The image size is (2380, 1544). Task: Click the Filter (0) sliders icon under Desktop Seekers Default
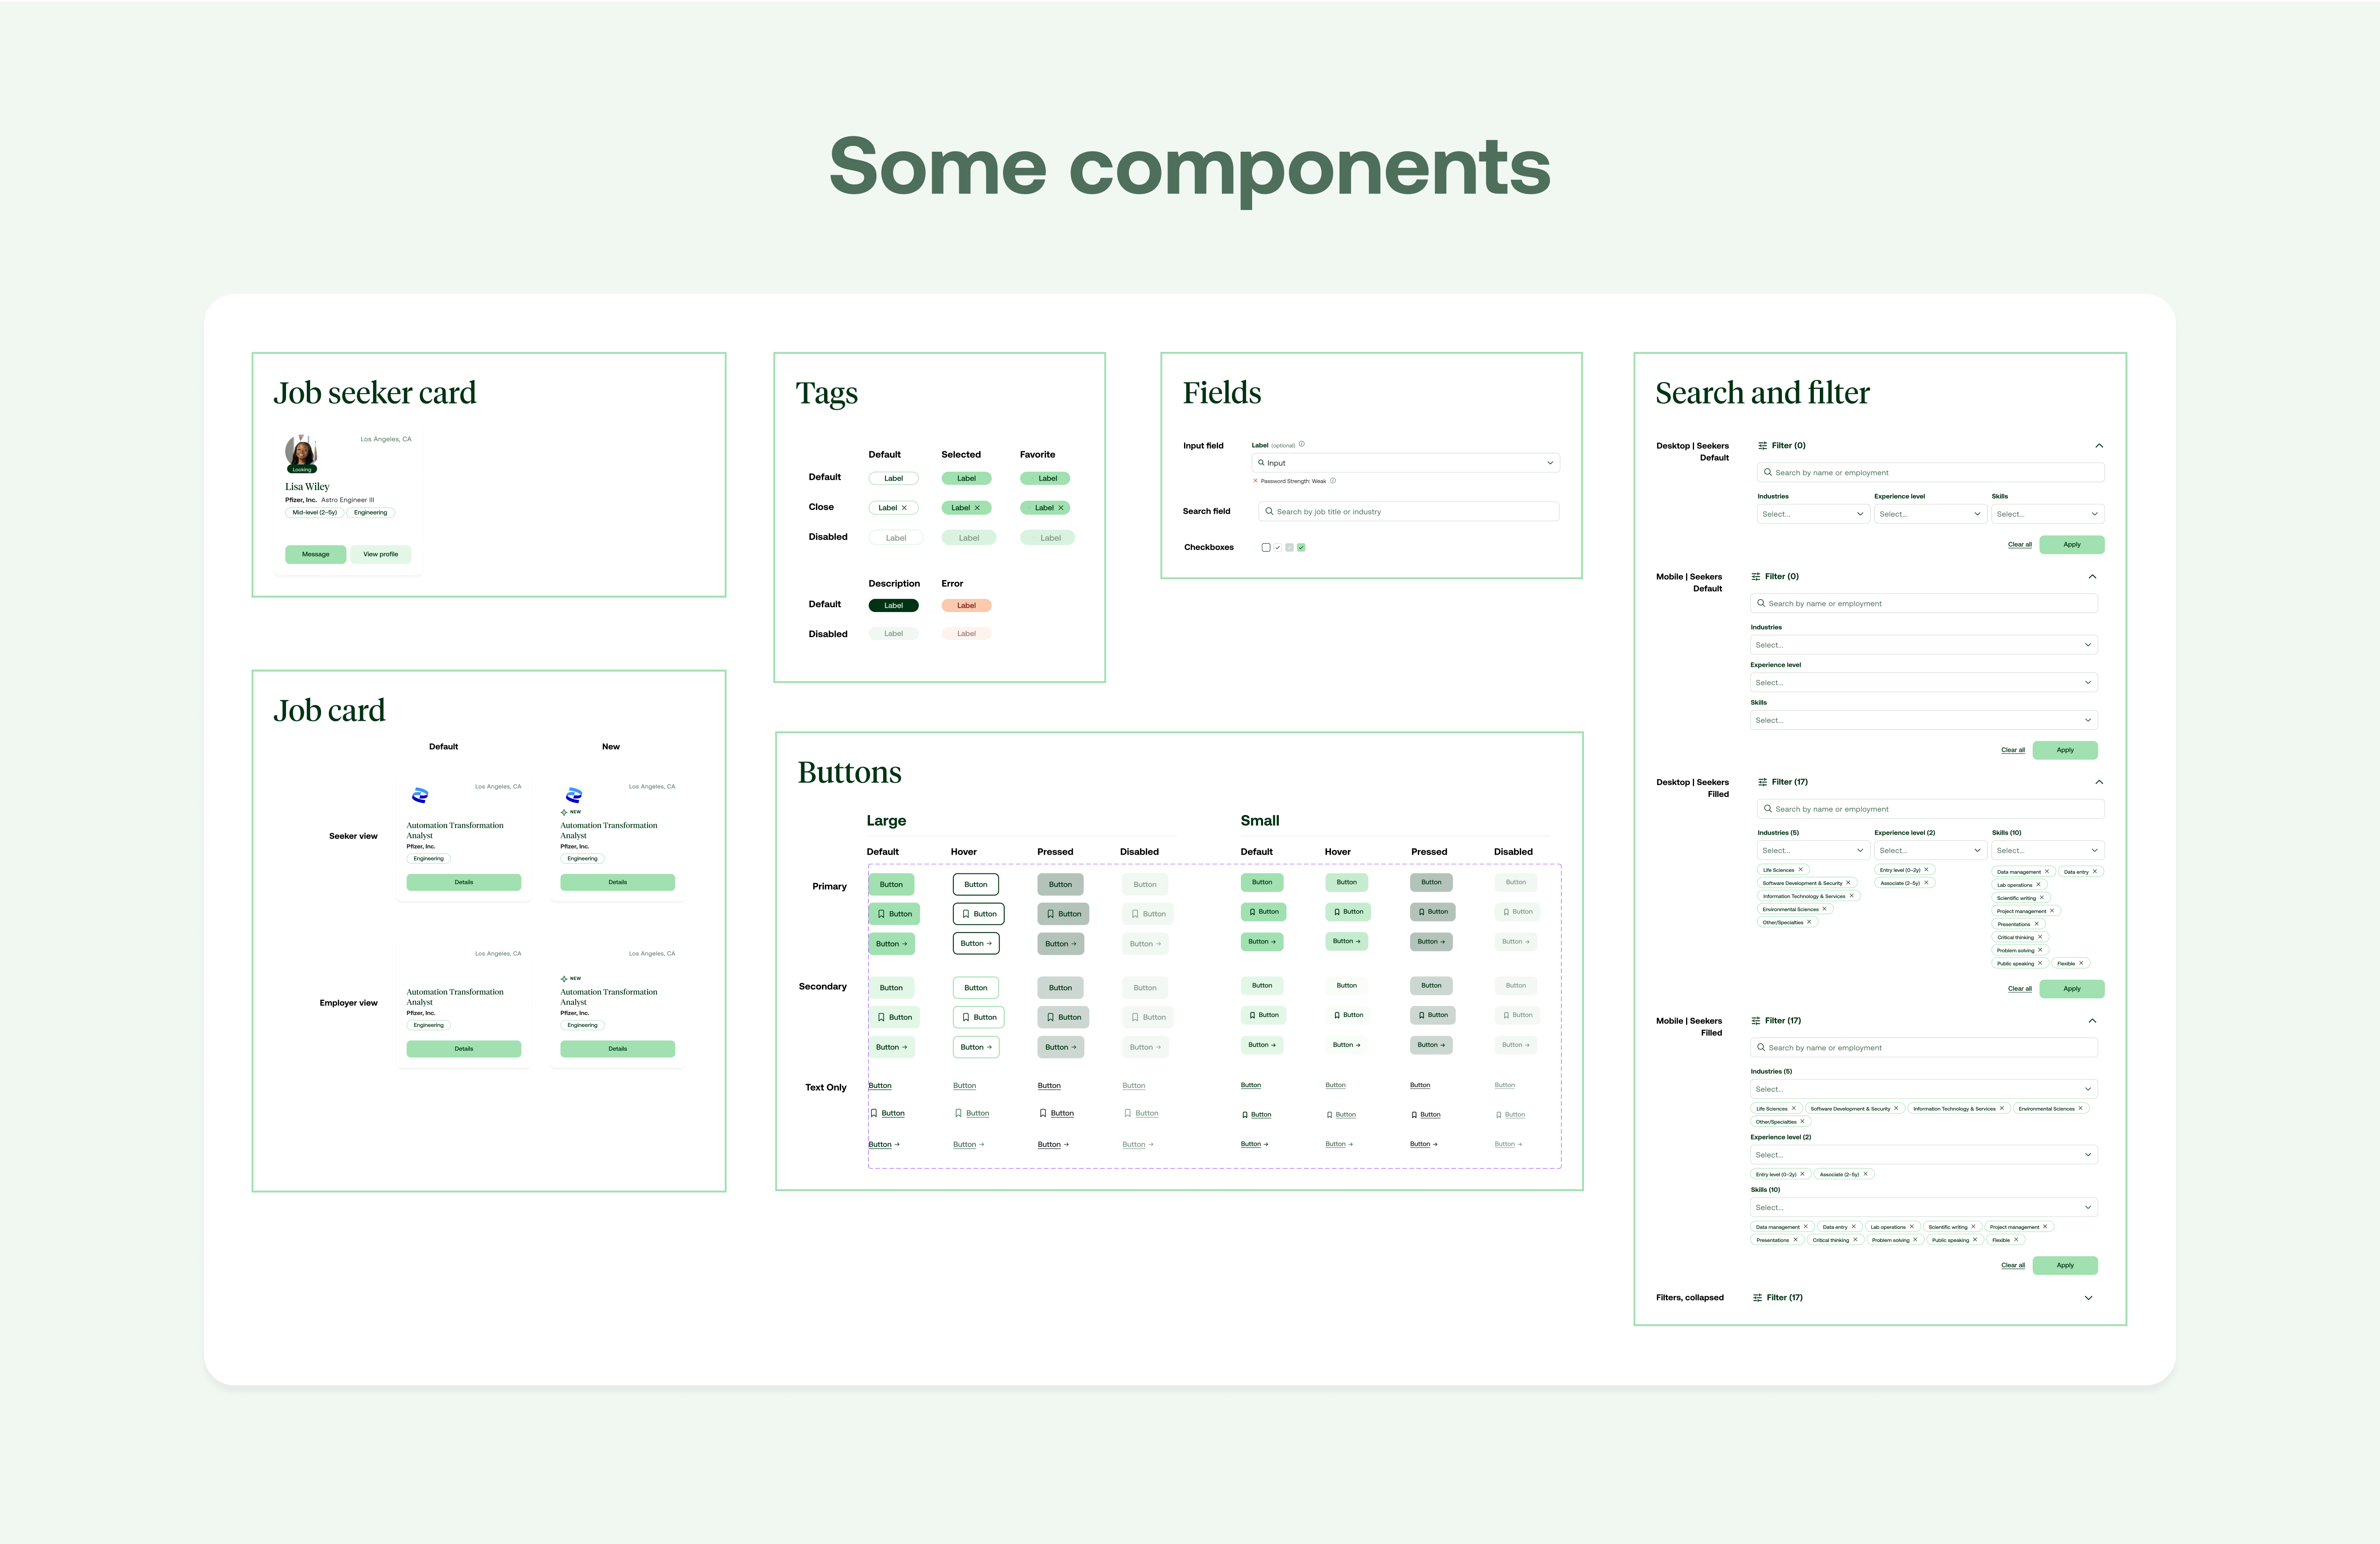pyautogui.click(x=1762, y=446)
